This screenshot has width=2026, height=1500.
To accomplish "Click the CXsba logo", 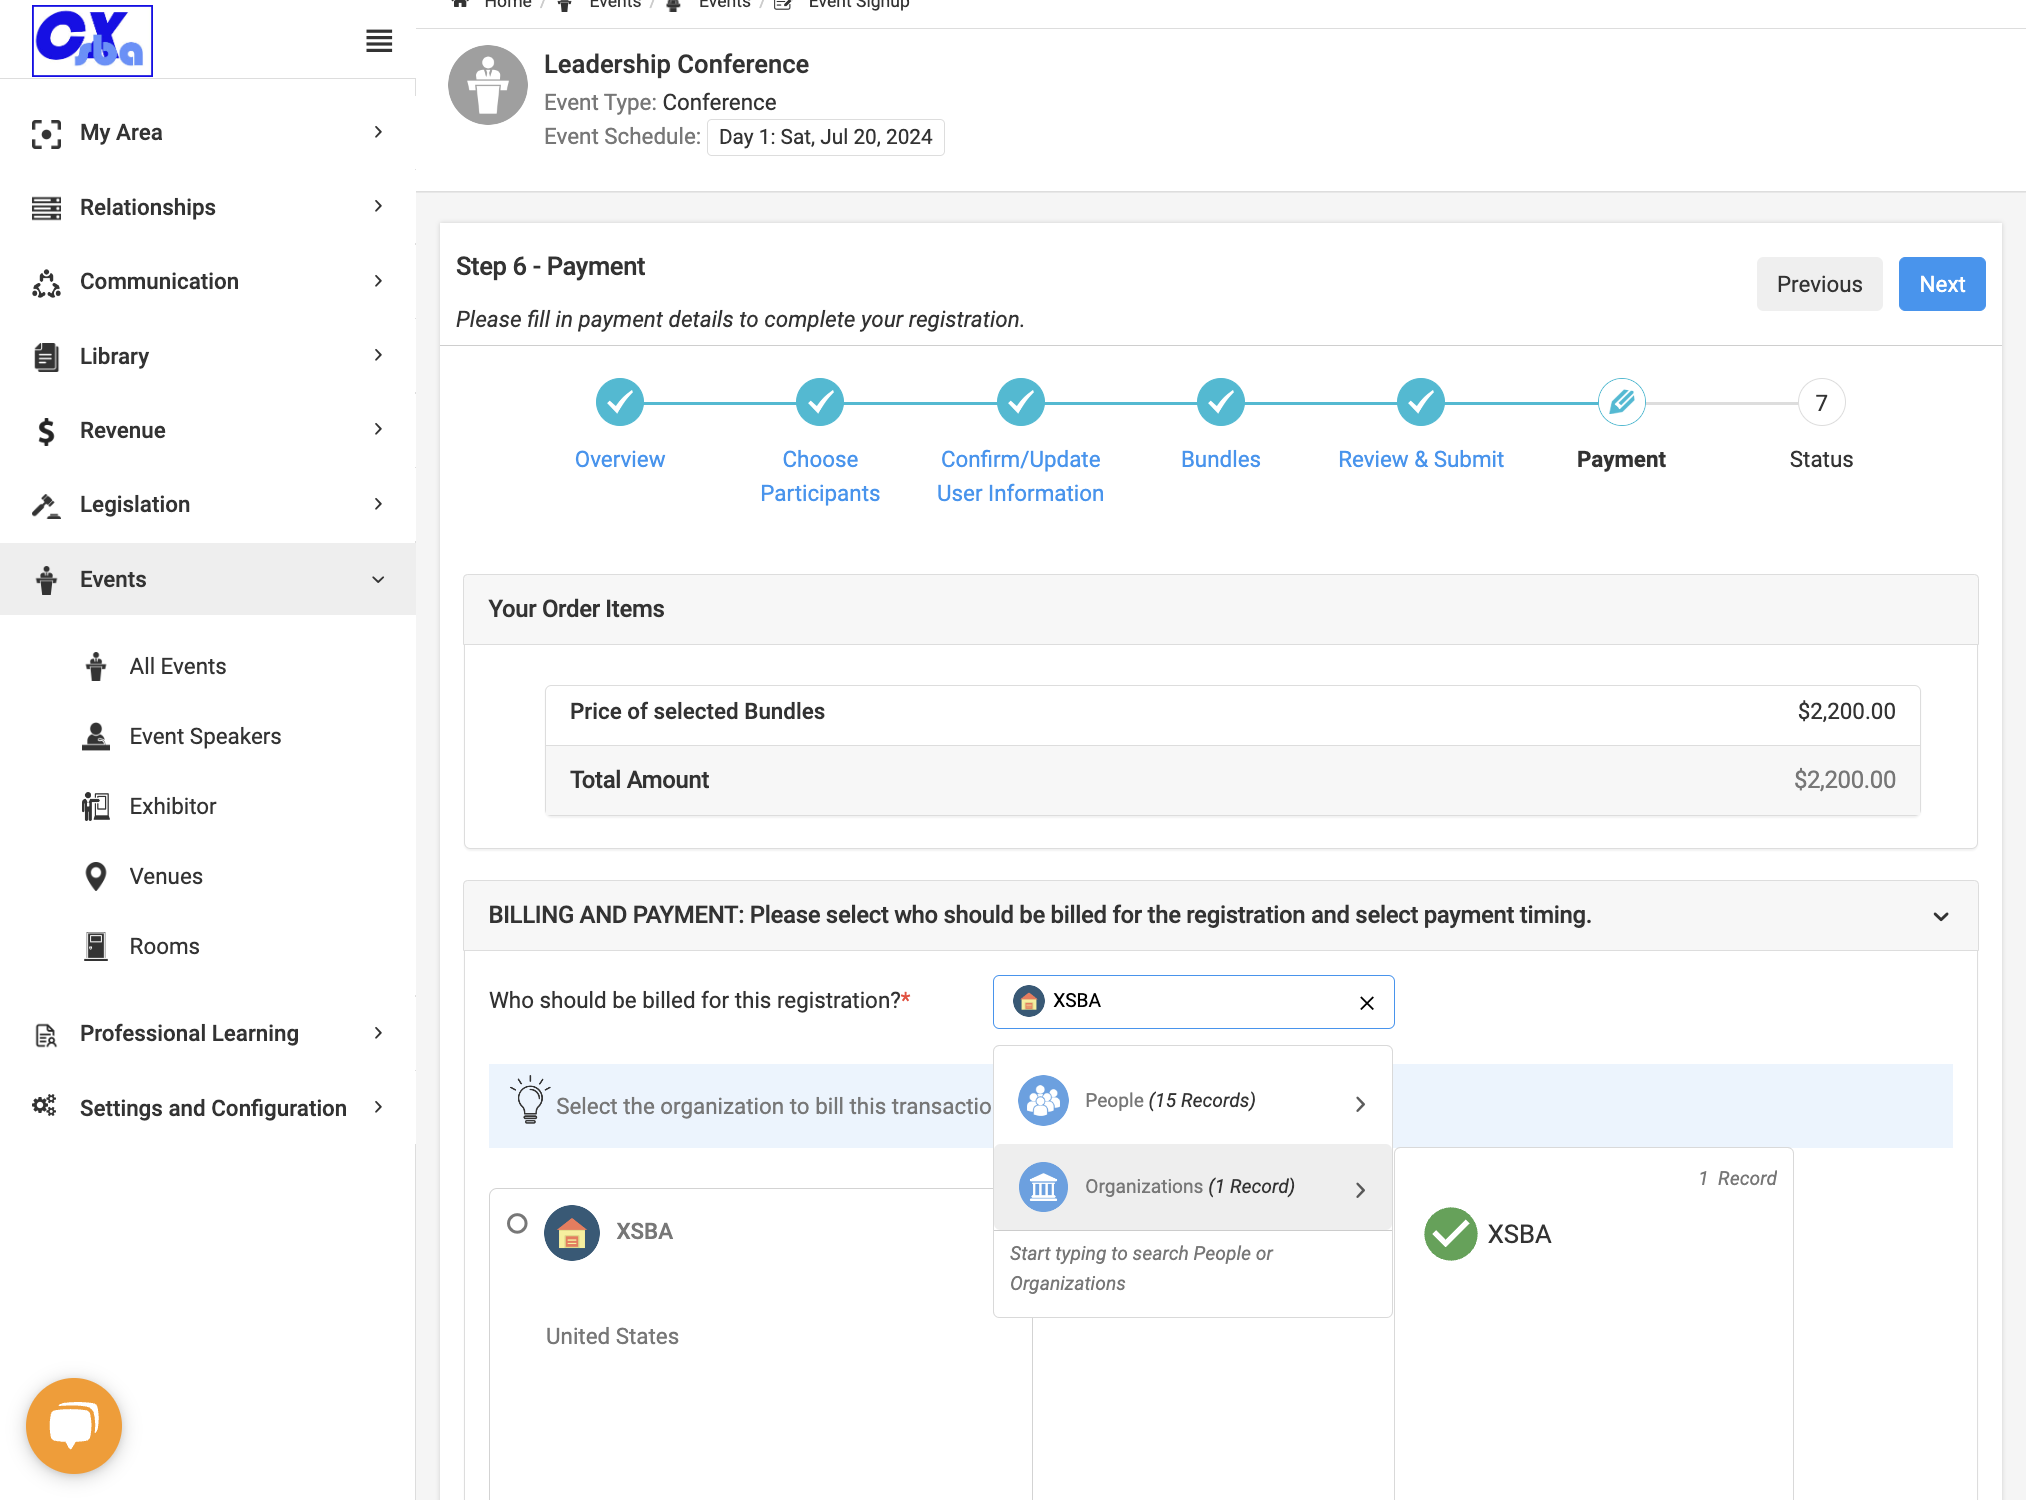I will pyautogui.click(x=92, y=40).
